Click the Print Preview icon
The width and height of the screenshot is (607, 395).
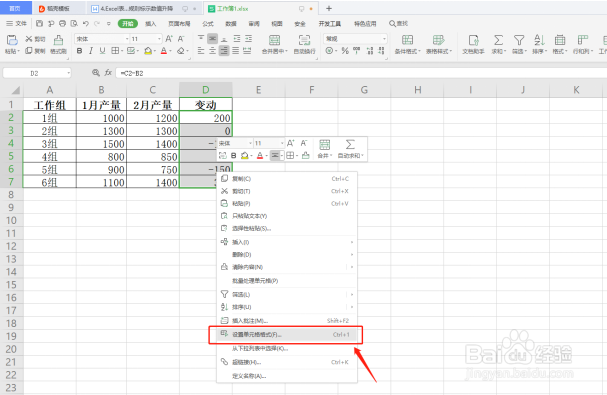[74, 24]
